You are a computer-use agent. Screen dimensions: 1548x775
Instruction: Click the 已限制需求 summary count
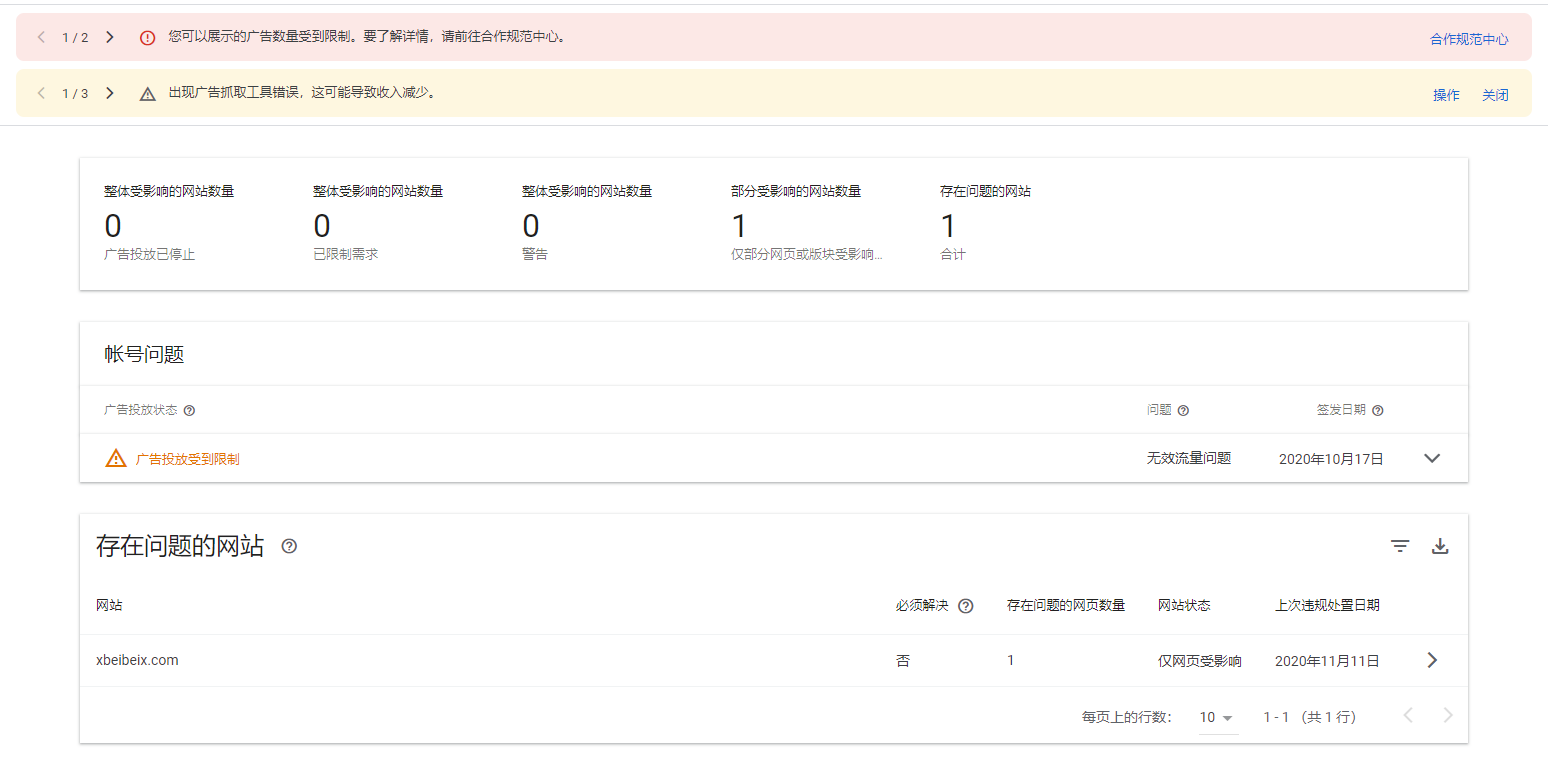click(322, 226)
